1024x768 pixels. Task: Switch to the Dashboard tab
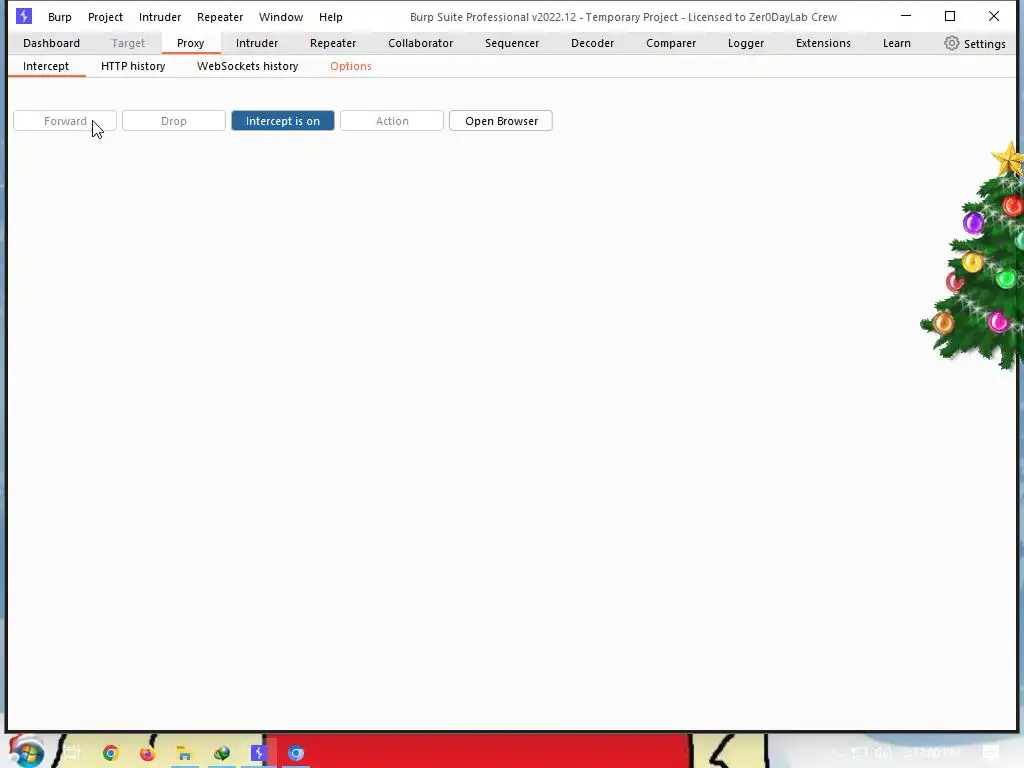tap(52, 43)
